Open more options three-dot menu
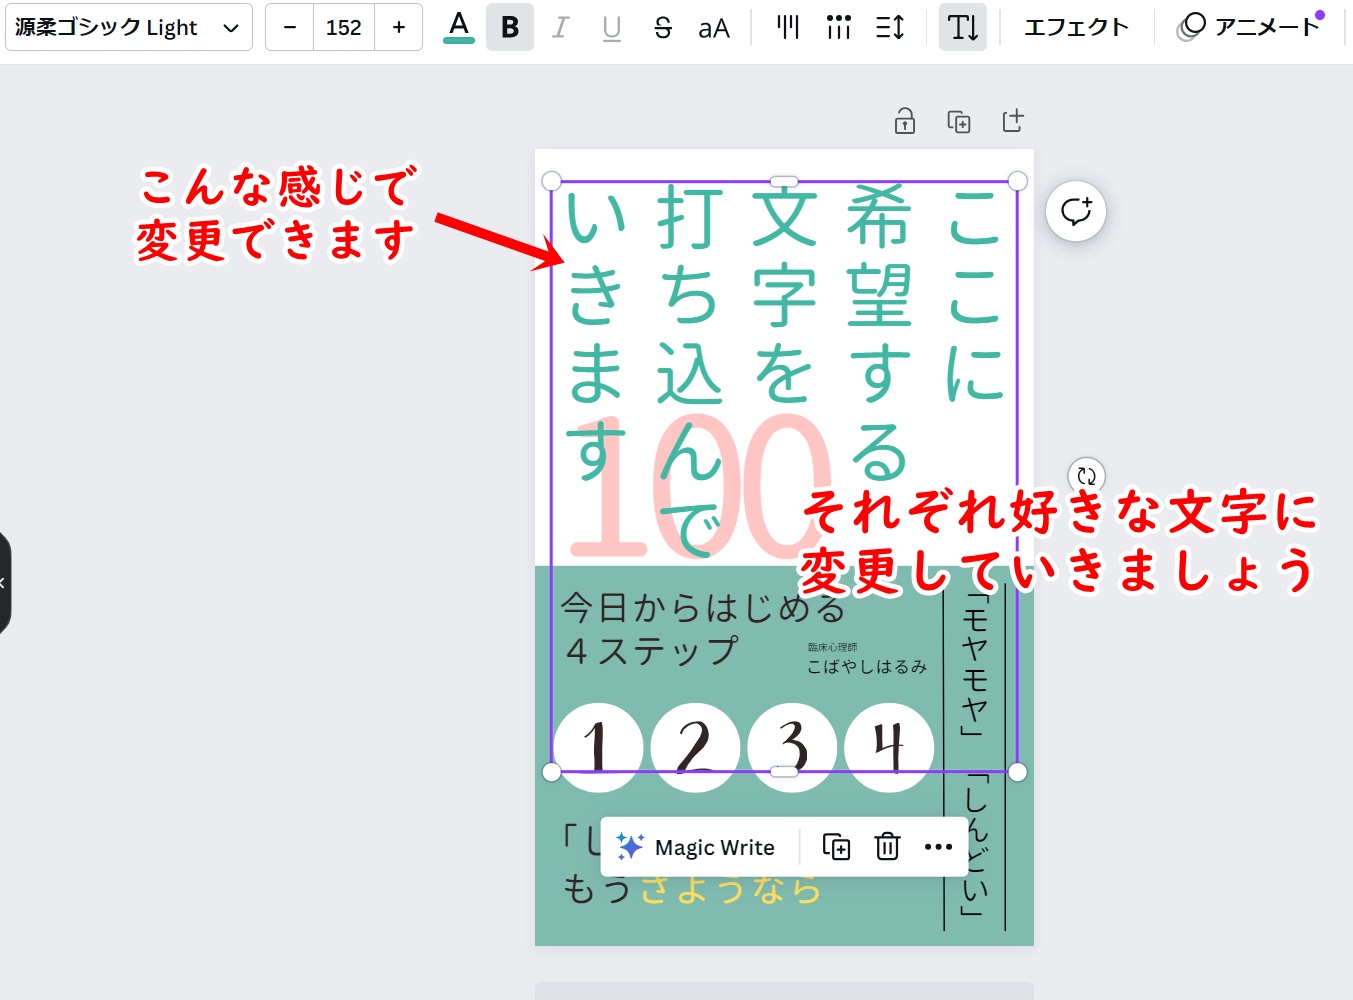 point(938,847)
